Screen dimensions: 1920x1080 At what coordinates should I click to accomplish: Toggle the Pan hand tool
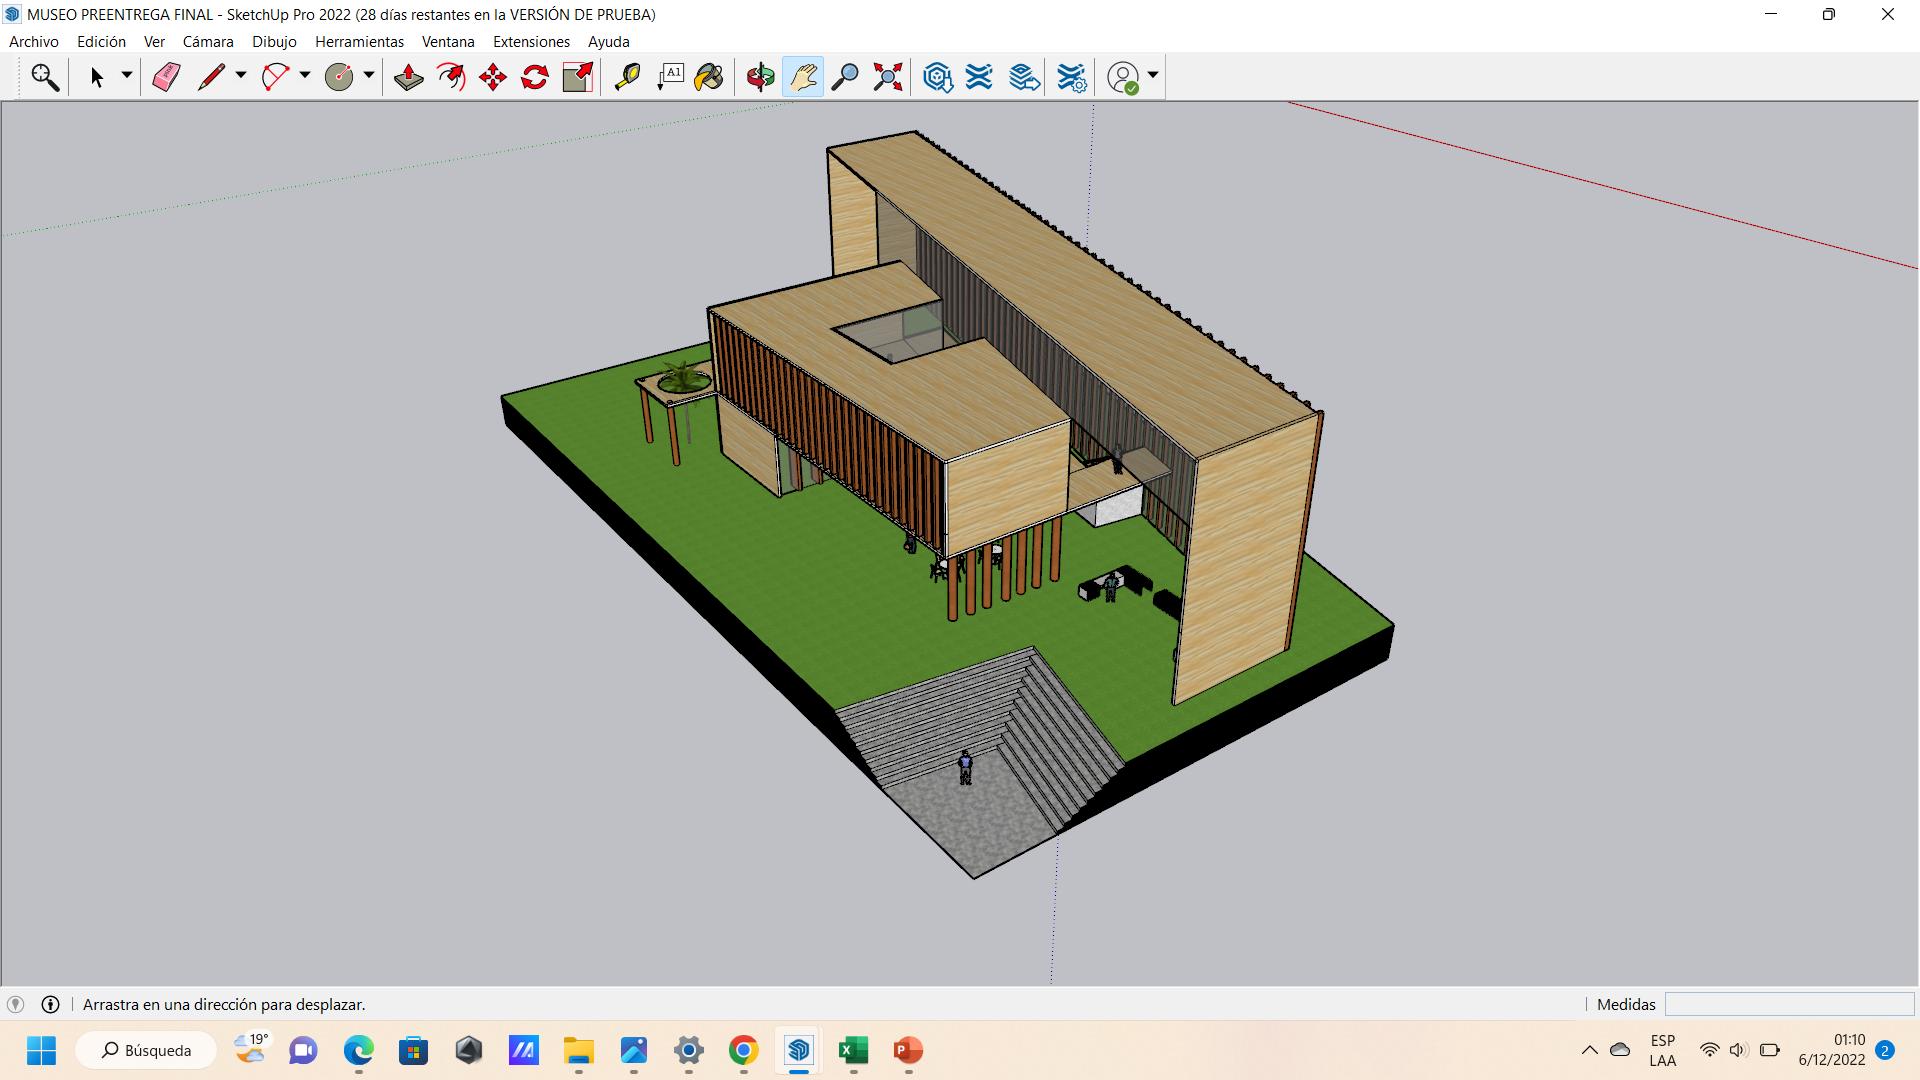[x=803, y=77]
